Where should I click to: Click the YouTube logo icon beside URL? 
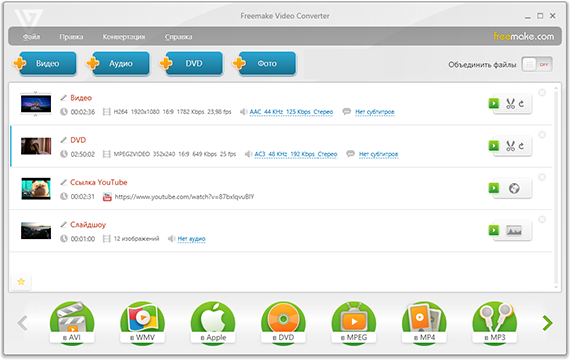pos(107,197)
